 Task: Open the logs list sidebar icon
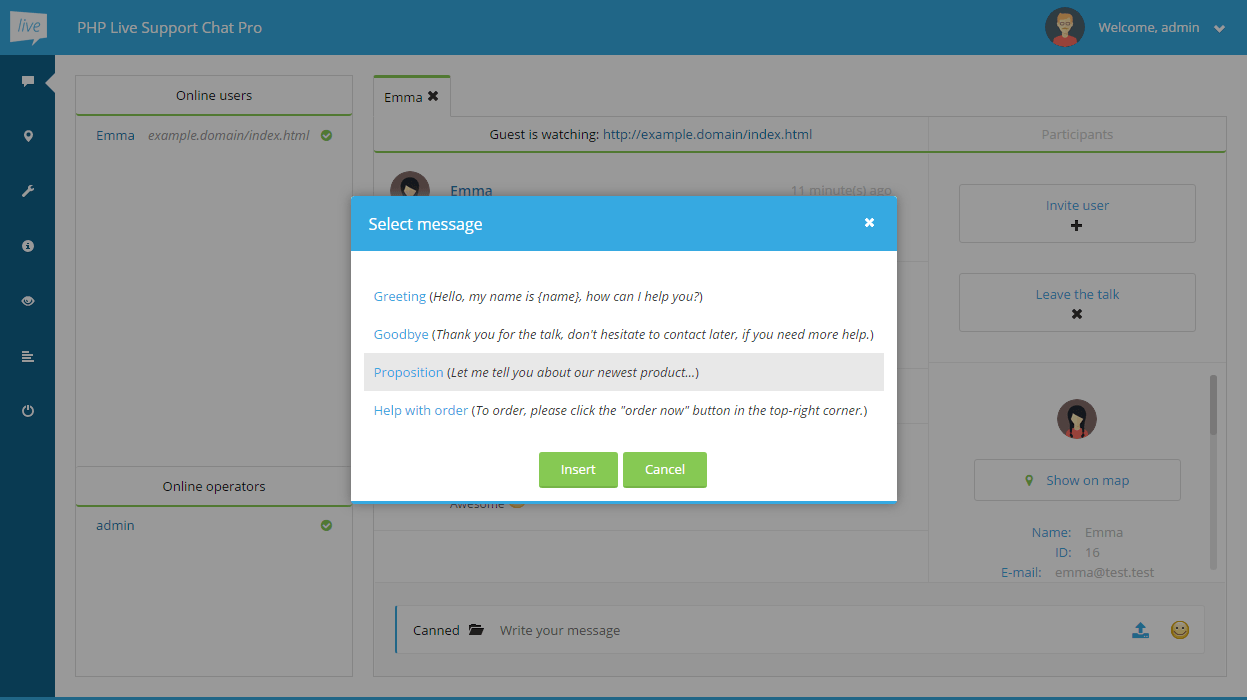(28, 356)
